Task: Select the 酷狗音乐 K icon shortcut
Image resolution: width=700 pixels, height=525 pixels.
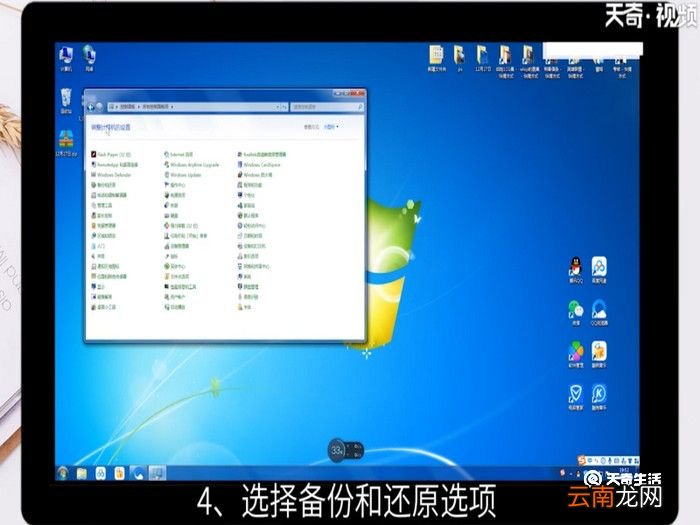Action: click(x=599, y=397)
